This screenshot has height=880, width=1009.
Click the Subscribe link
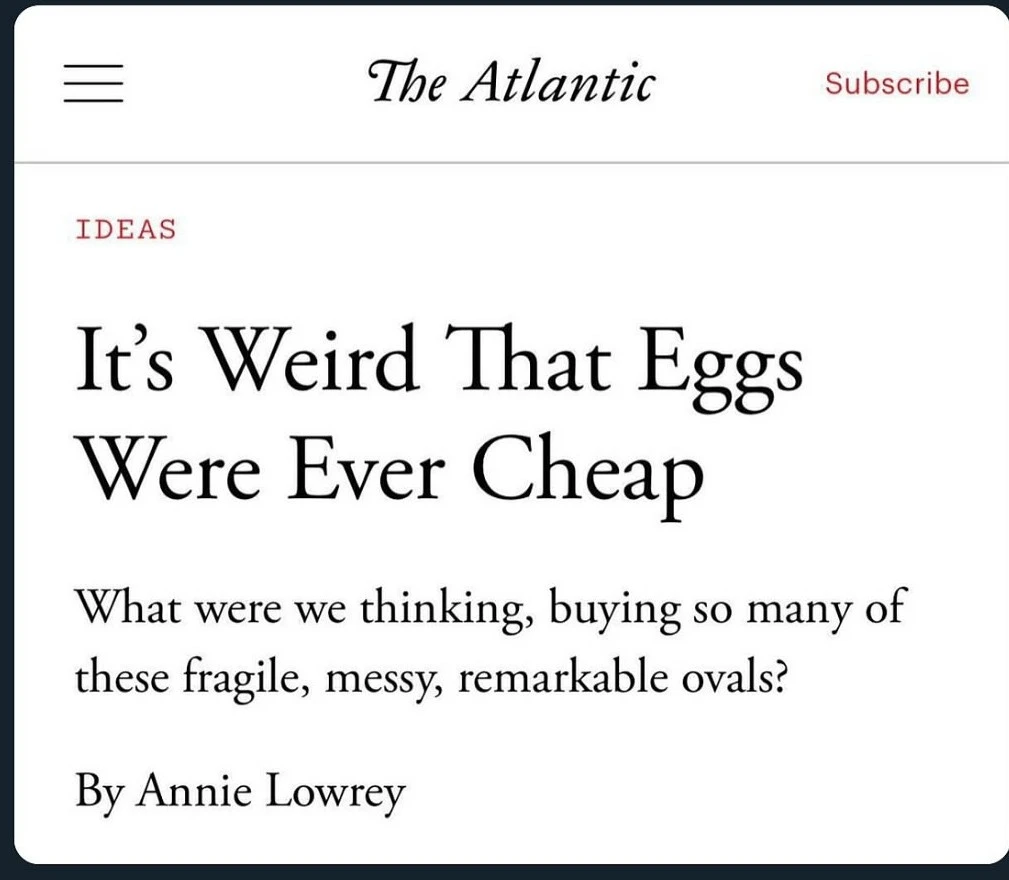click(x=897, y=83)
